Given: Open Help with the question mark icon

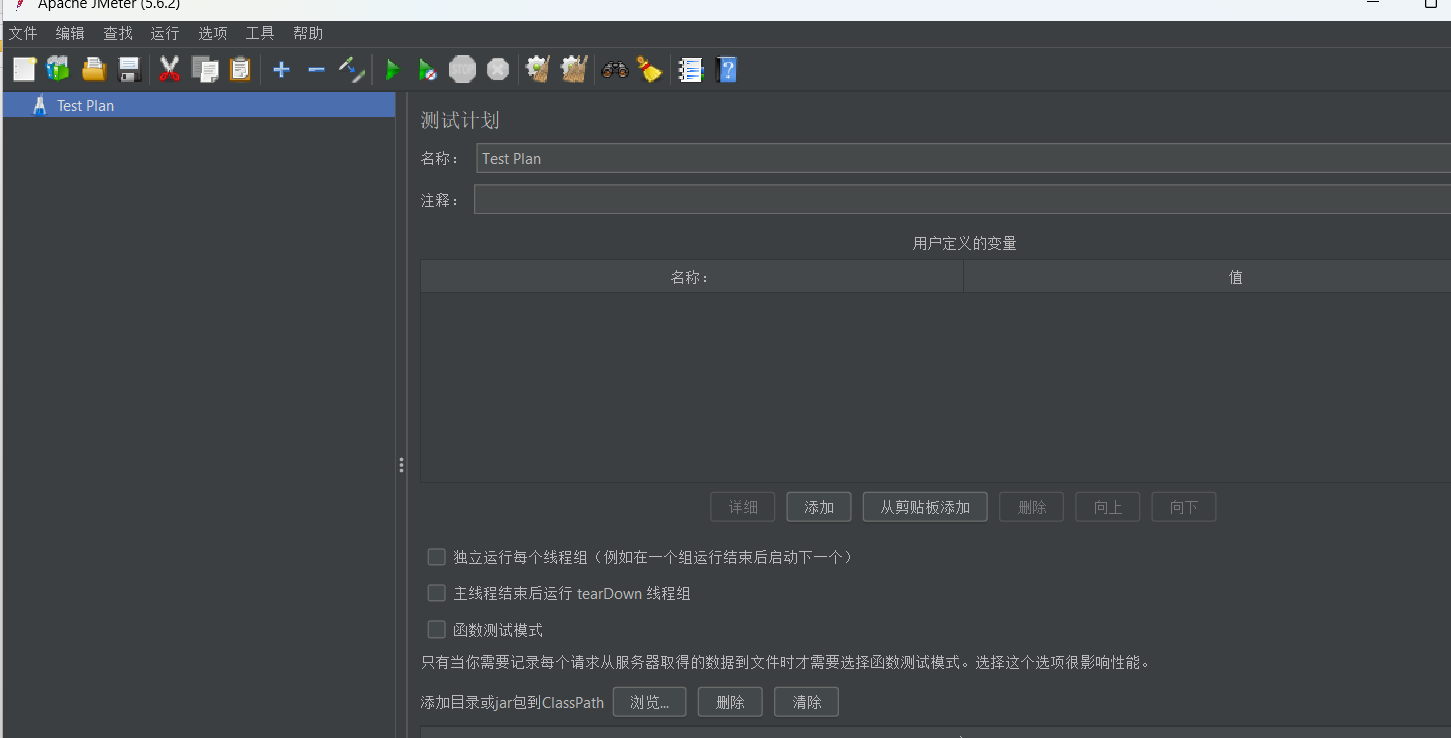Looking at the screenshot, I should (727, 69).
